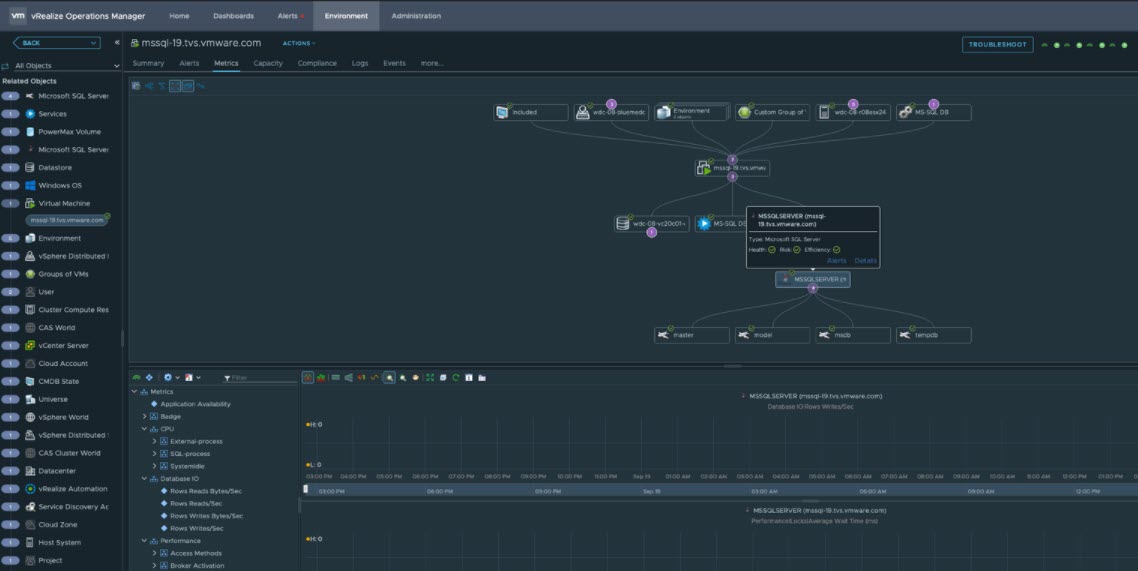Viewport: 1138px width, 571px height.
Task: Click the more... tab link
Action: tap(432, 63)
